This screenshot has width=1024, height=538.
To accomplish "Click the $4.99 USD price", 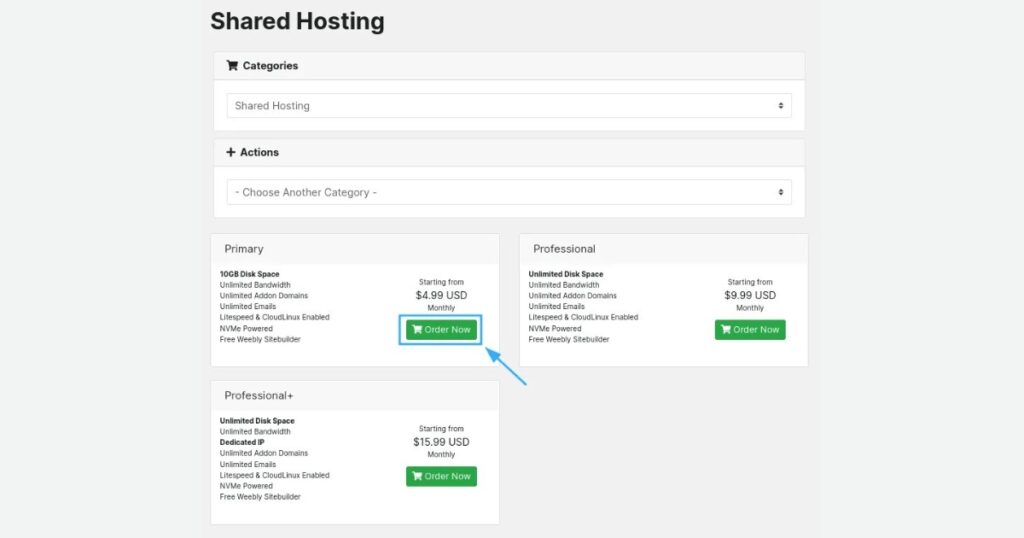I will coord(441,295).
